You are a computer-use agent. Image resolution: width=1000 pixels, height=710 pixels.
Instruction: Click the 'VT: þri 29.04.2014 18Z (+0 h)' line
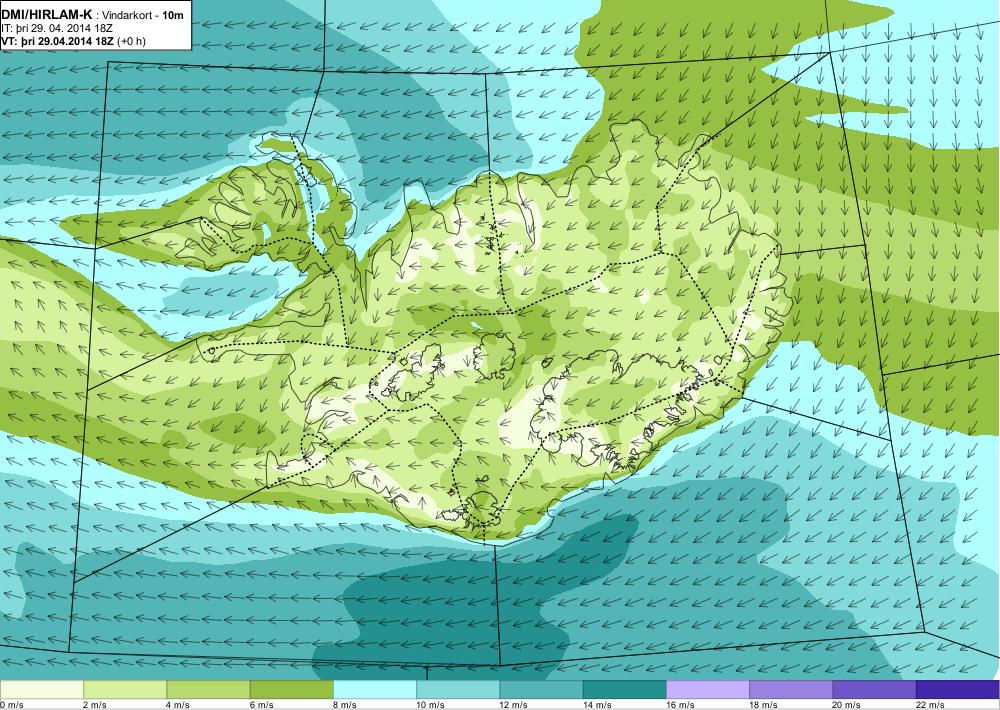73,41
